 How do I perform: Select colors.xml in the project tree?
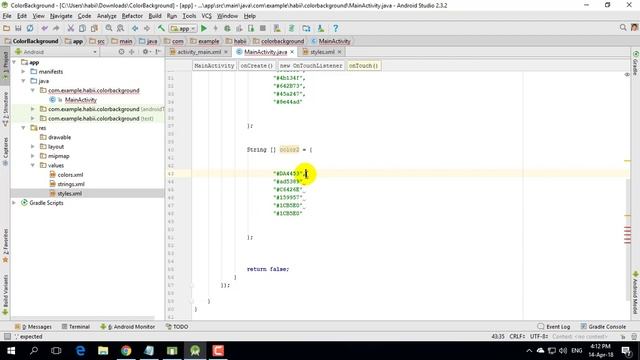(x=70, y=175)
